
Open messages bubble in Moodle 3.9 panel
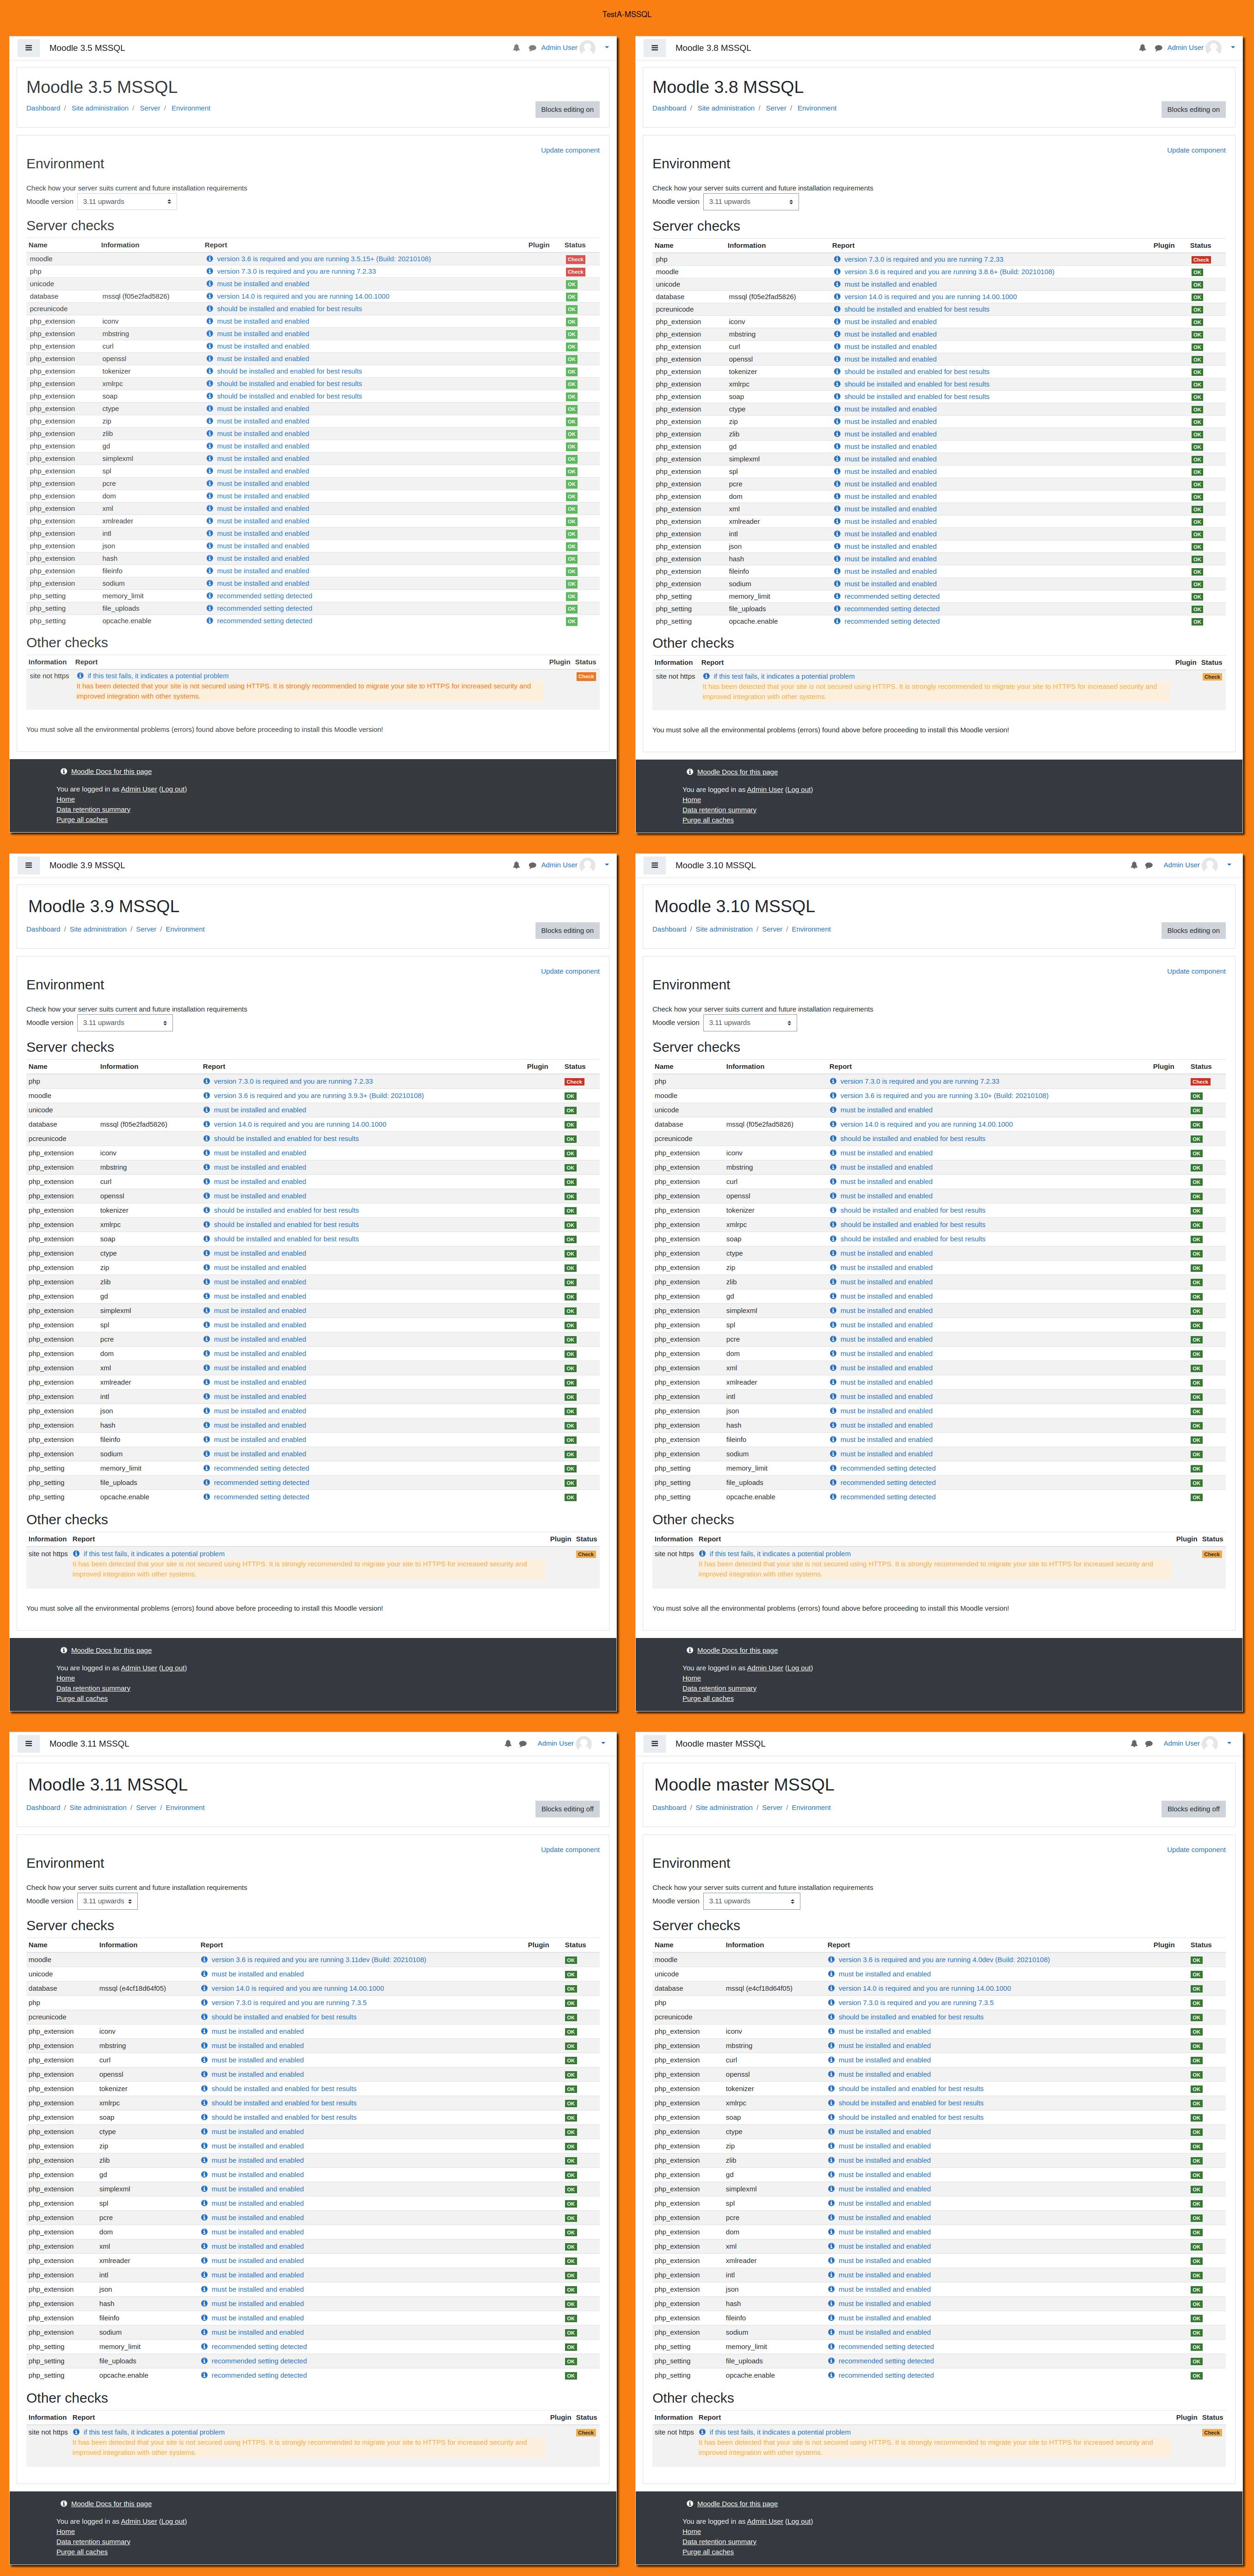click(532, 865)
